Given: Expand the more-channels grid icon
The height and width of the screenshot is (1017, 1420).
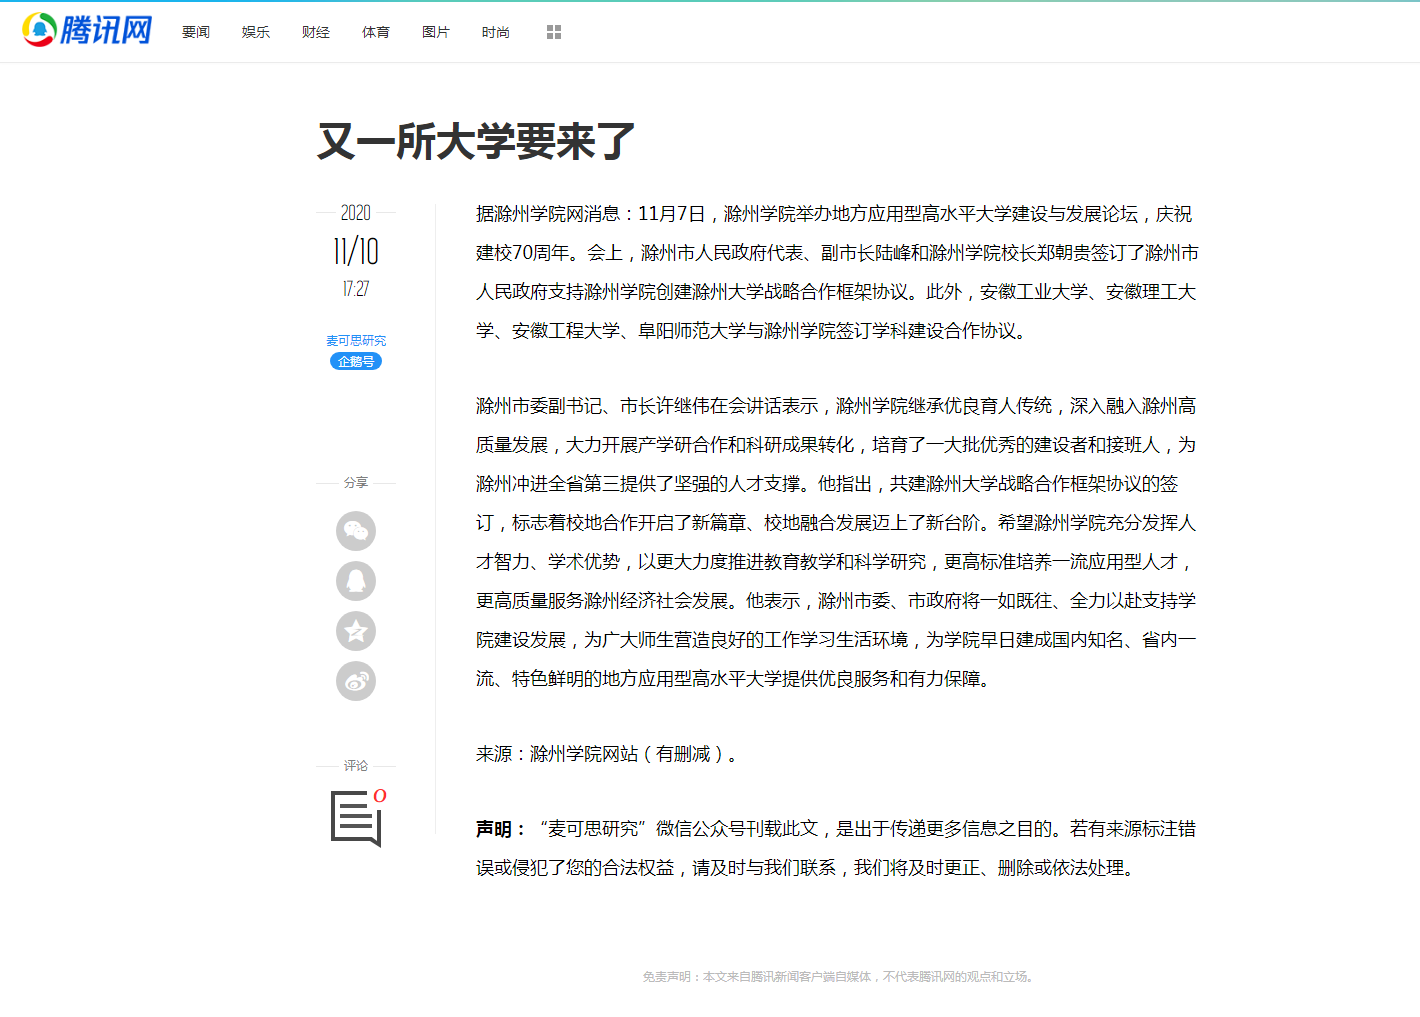Looking at the screenshot, I should tap(554, 32).
